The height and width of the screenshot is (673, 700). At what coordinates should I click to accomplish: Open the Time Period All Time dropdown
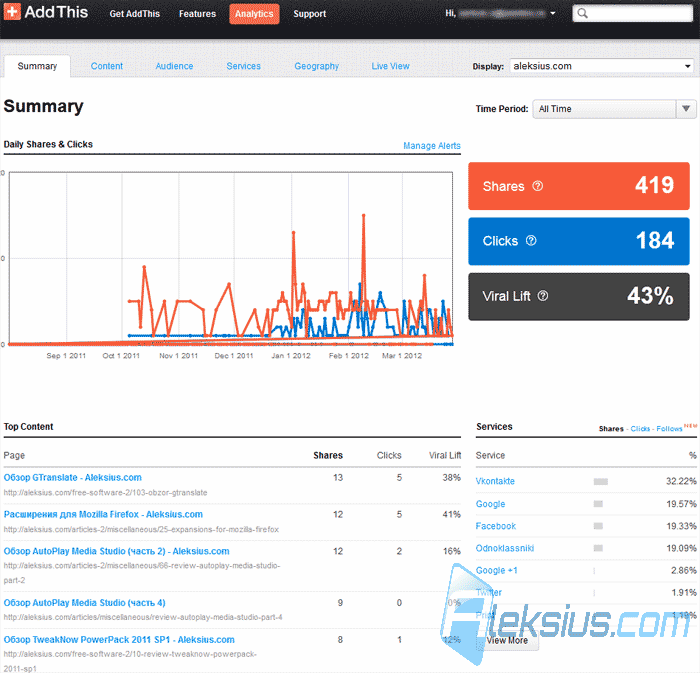pos(614,109)
